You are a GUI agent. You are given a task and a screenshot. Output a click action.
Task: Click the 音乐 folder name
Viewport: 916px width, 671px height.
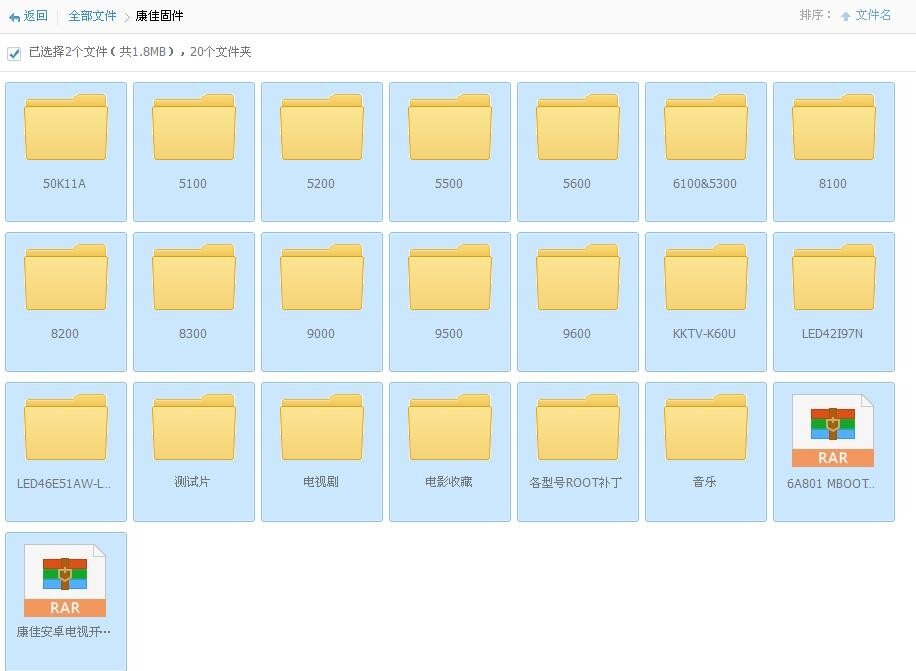coord(705,482)
